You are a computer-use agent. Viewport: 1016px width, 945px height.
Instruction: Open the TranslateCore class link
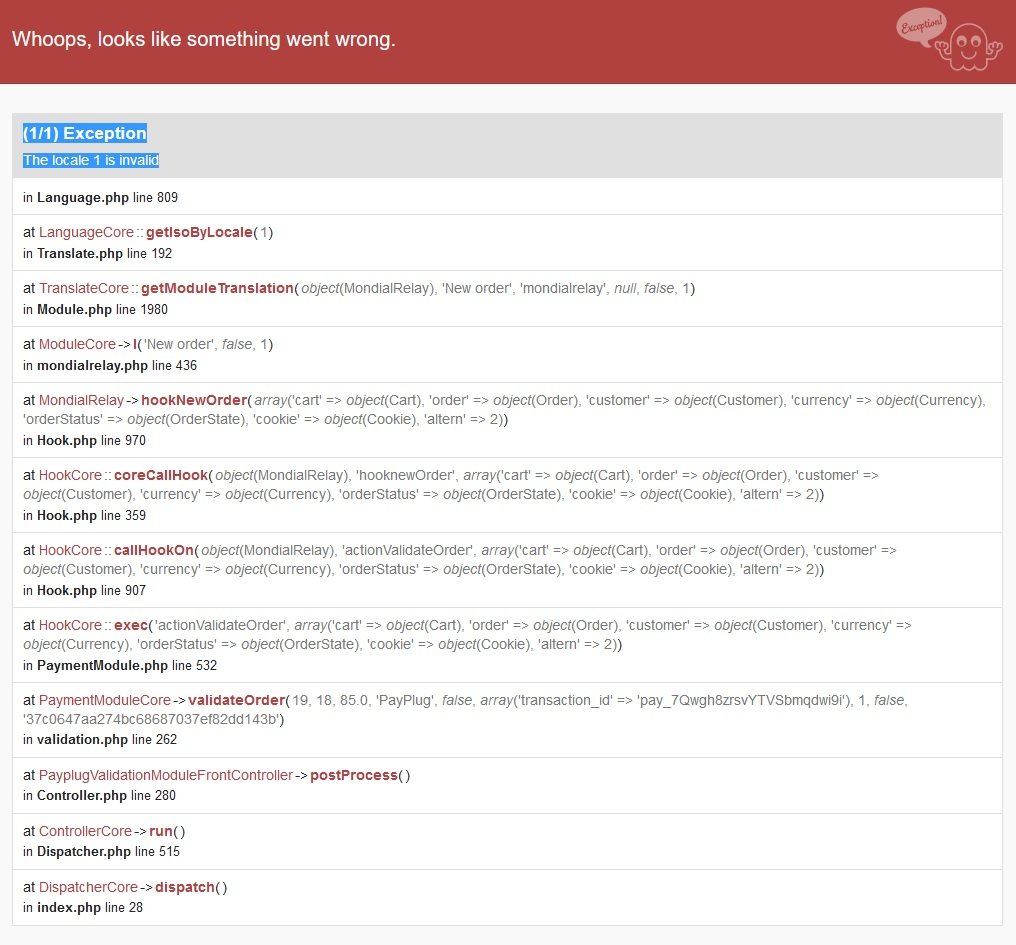(84, 288)
